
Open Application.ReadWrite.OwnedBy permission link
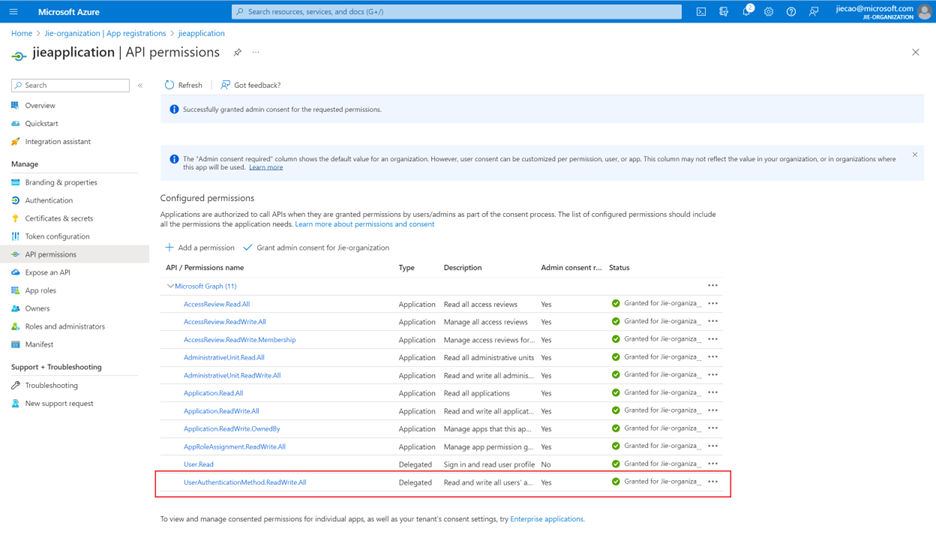coord(232,429)
